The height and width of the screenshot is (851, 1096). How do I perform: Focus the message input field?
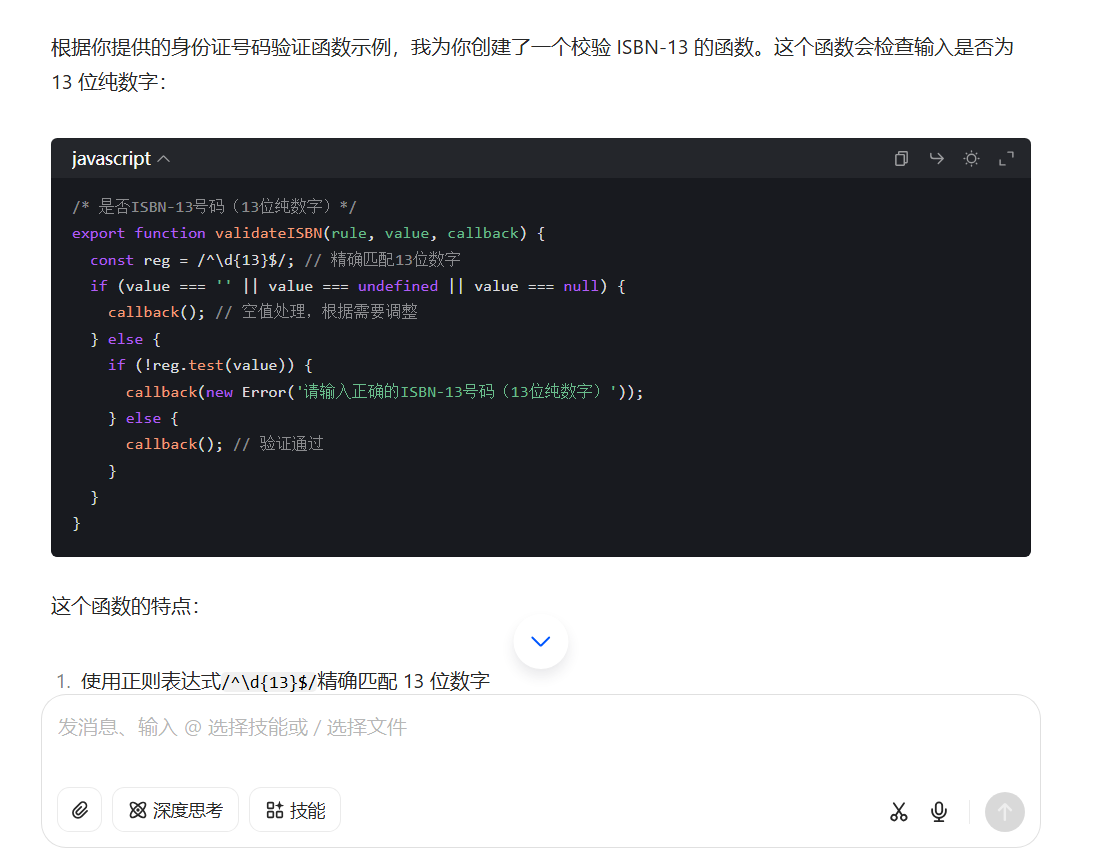pos(540,728)
